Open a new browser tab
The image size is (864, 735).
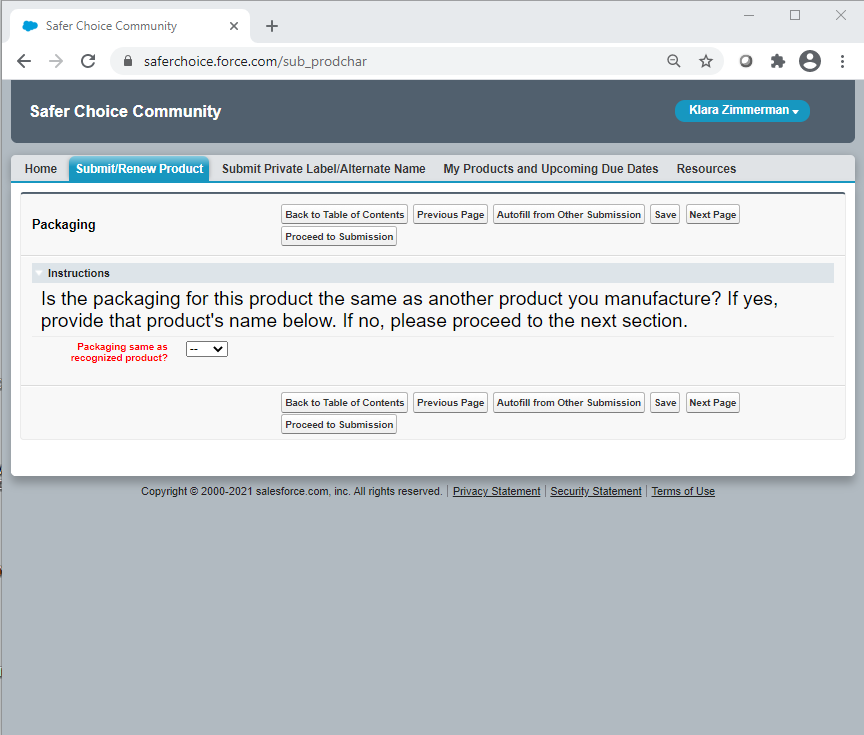click(x=272, y=26)
